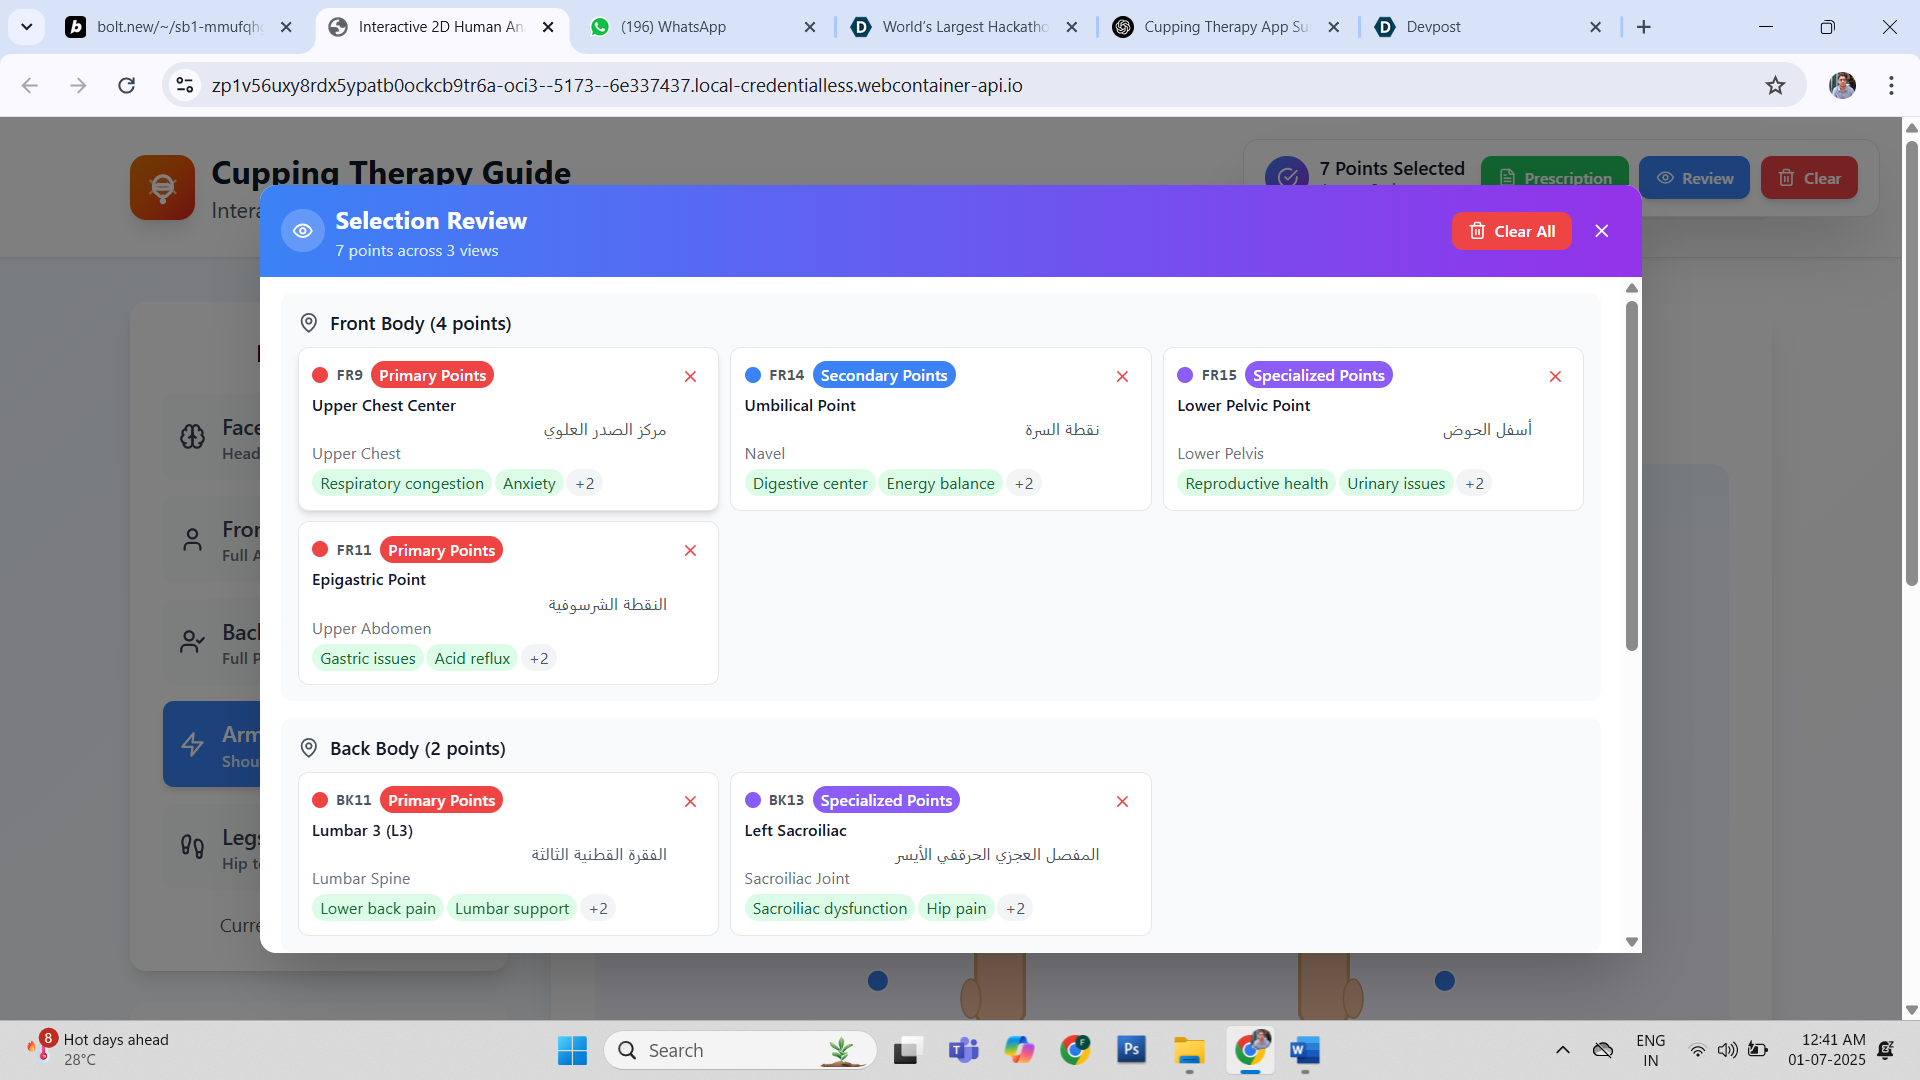Open Photoshop from the taskbar
1920x1080 pixels.
coord(1131,1050)
